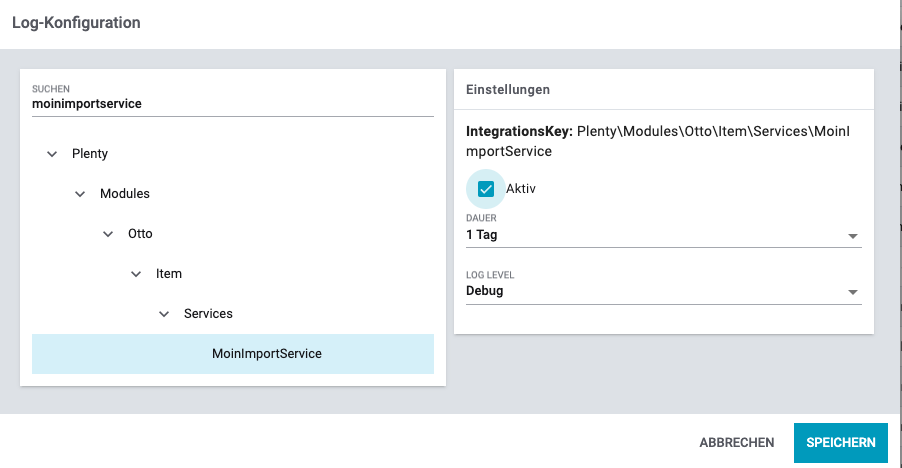Collapse the Plenty node chevron
This screenshot has height=468, width=902.
52,154
